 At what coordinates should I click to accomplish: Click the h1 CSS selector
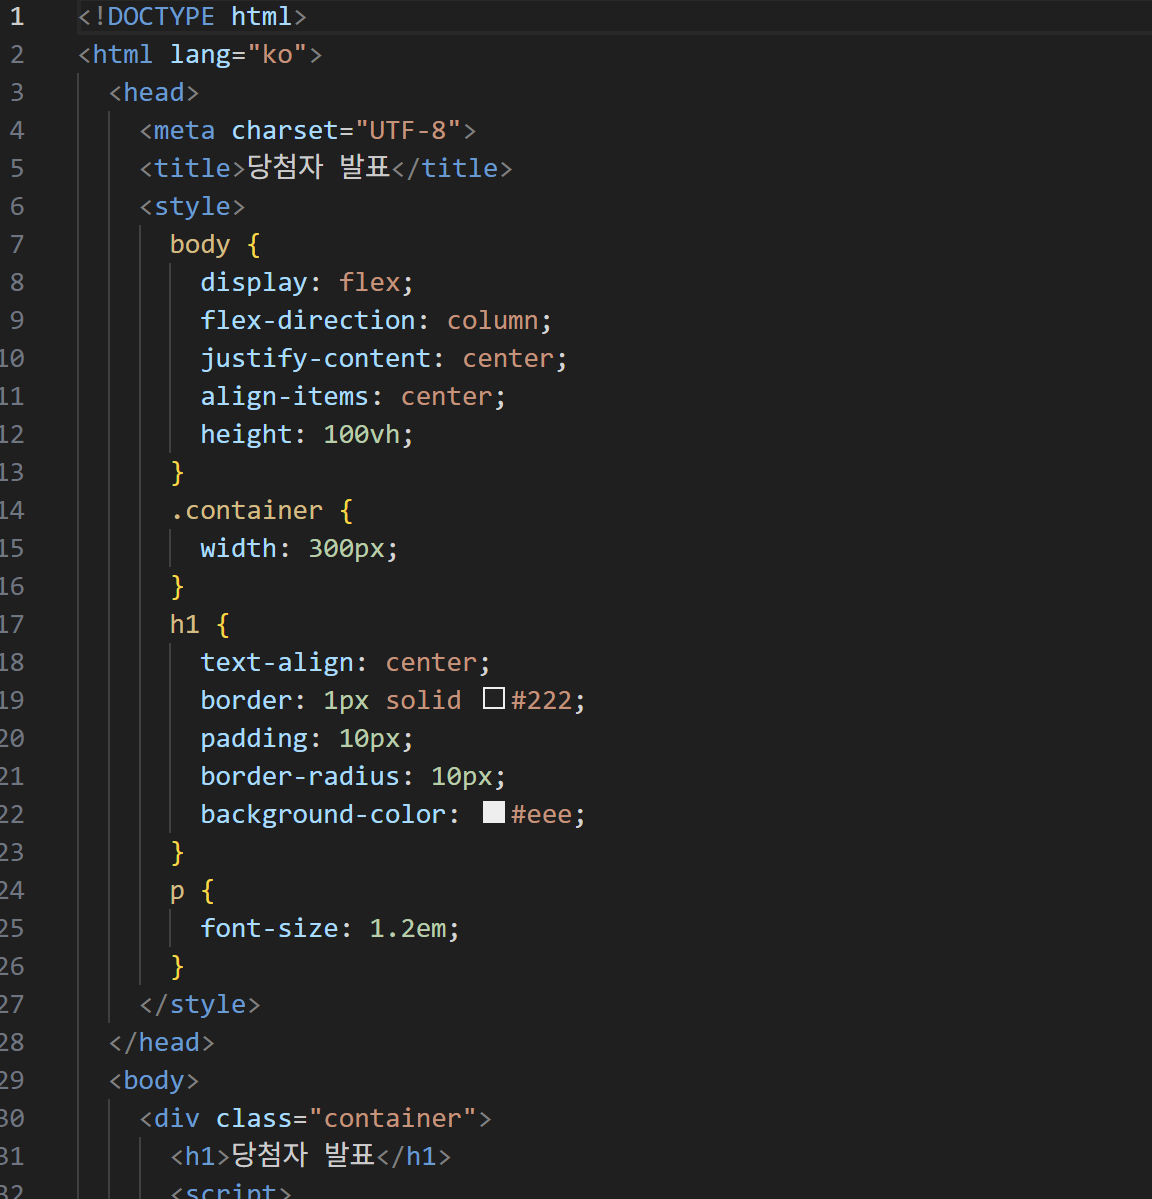[185, 624]
